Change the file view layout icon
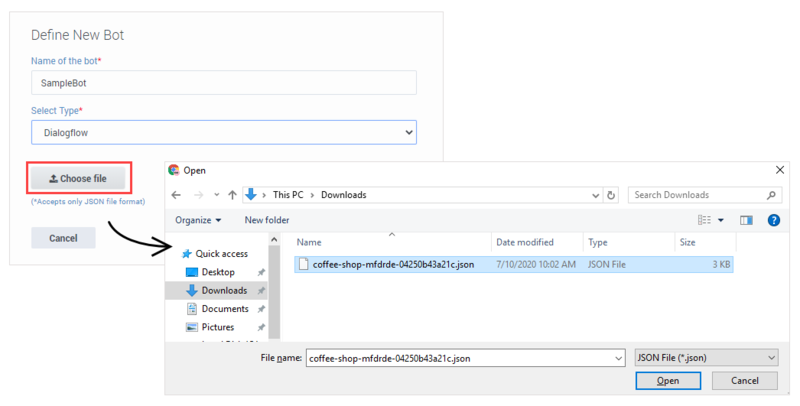 pos(705,220)
